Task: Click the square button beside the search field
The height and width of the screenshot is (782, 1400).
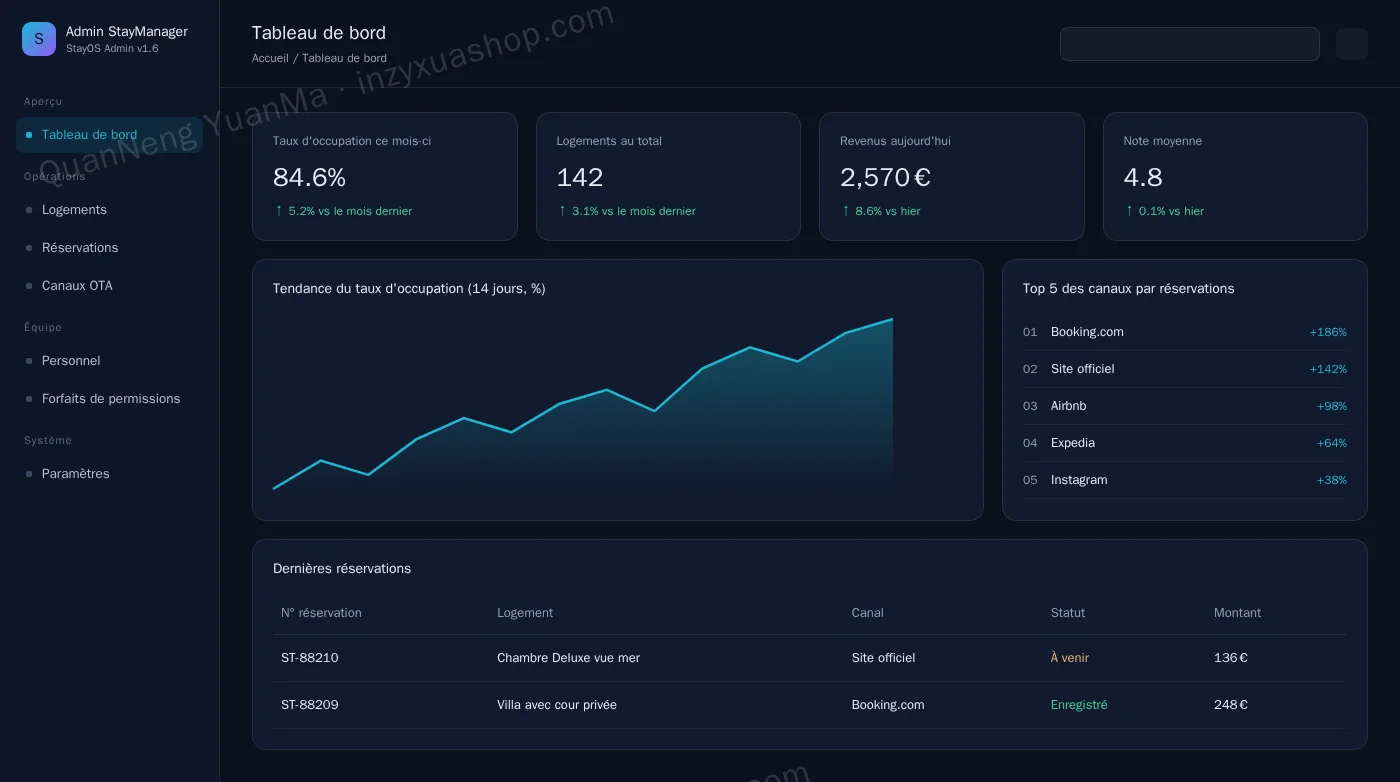Action: click(x=1352, y=44)
